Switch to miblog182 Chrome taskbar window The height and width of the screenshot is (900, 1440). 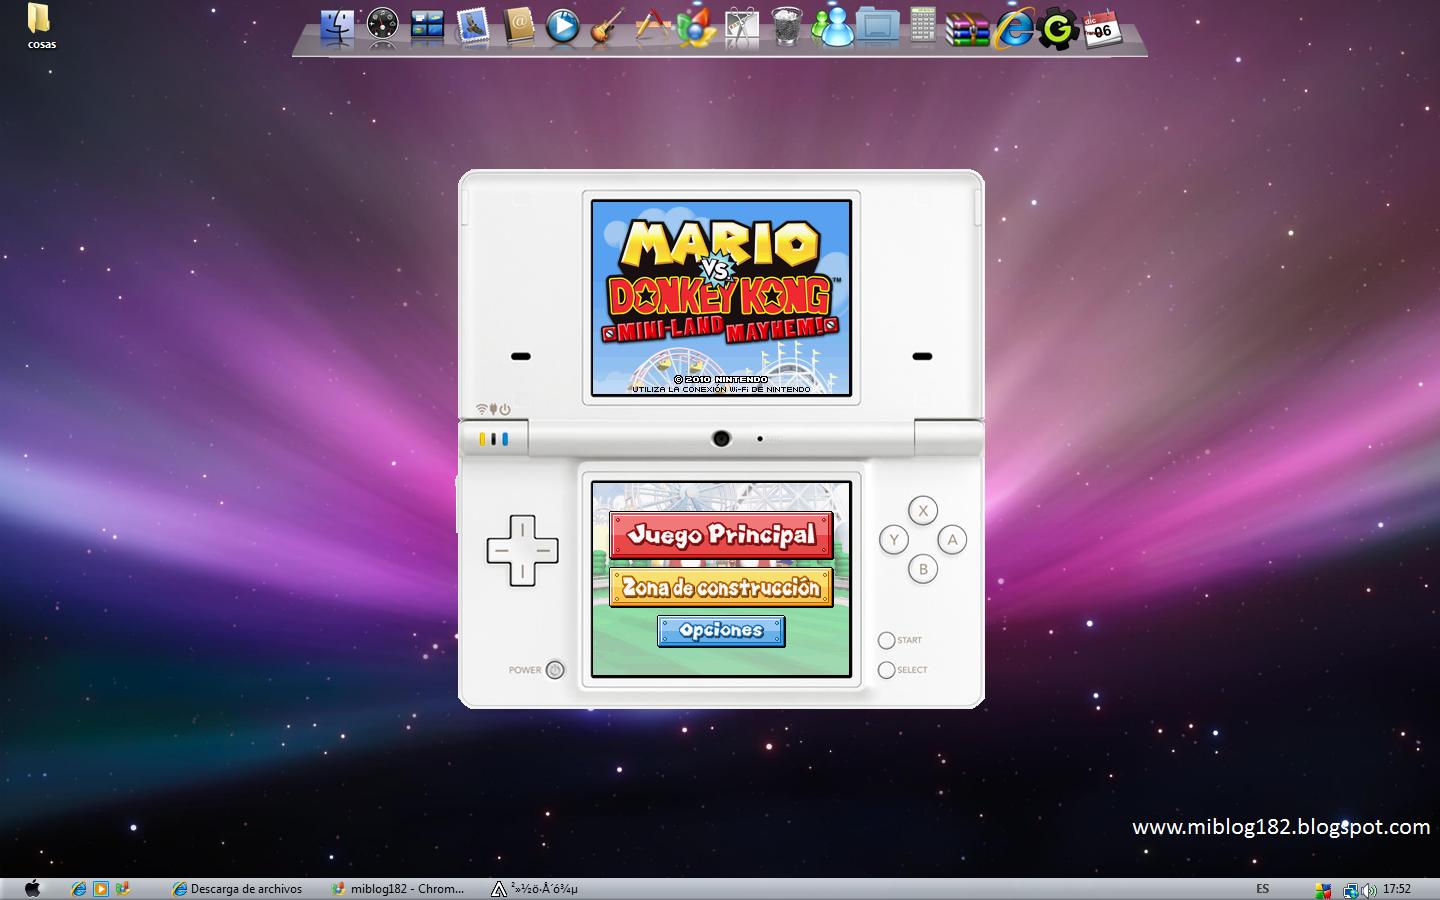tap(399, 888)
